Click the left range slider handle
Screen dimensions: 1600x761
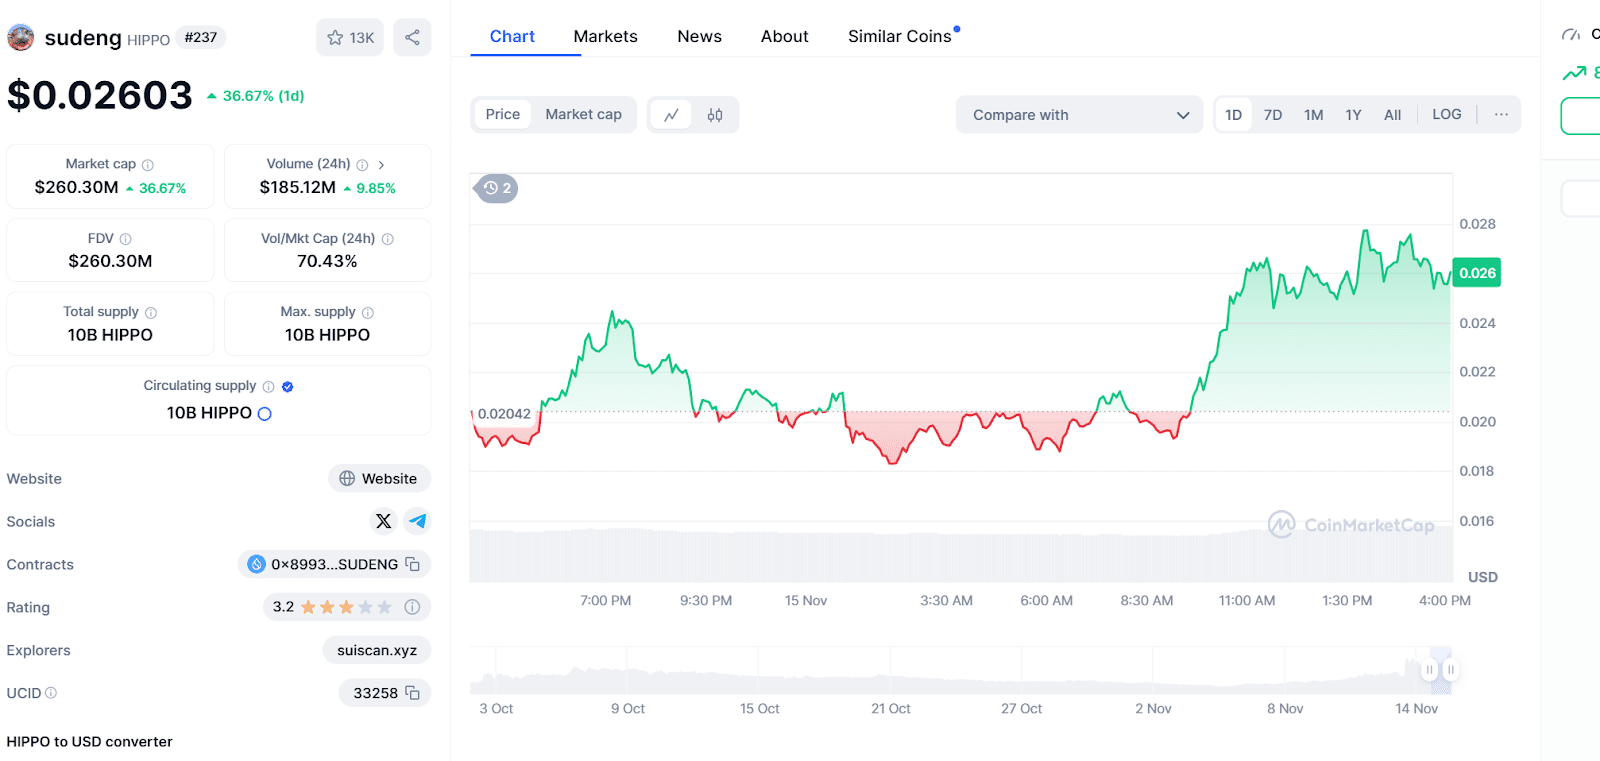point(1430,669)
